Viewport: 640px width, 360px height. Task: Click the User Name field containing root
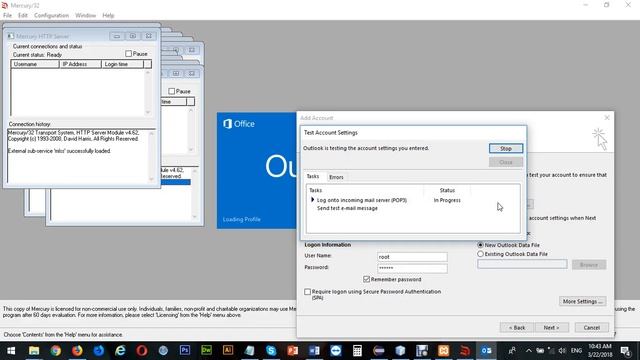pos(412,257)
